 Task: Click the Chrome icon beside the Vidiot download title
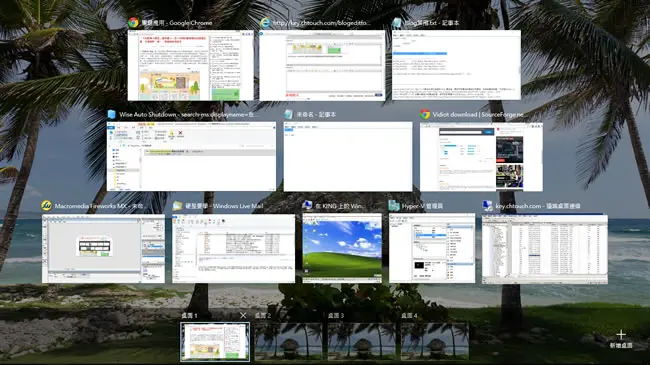pos(424,114)
